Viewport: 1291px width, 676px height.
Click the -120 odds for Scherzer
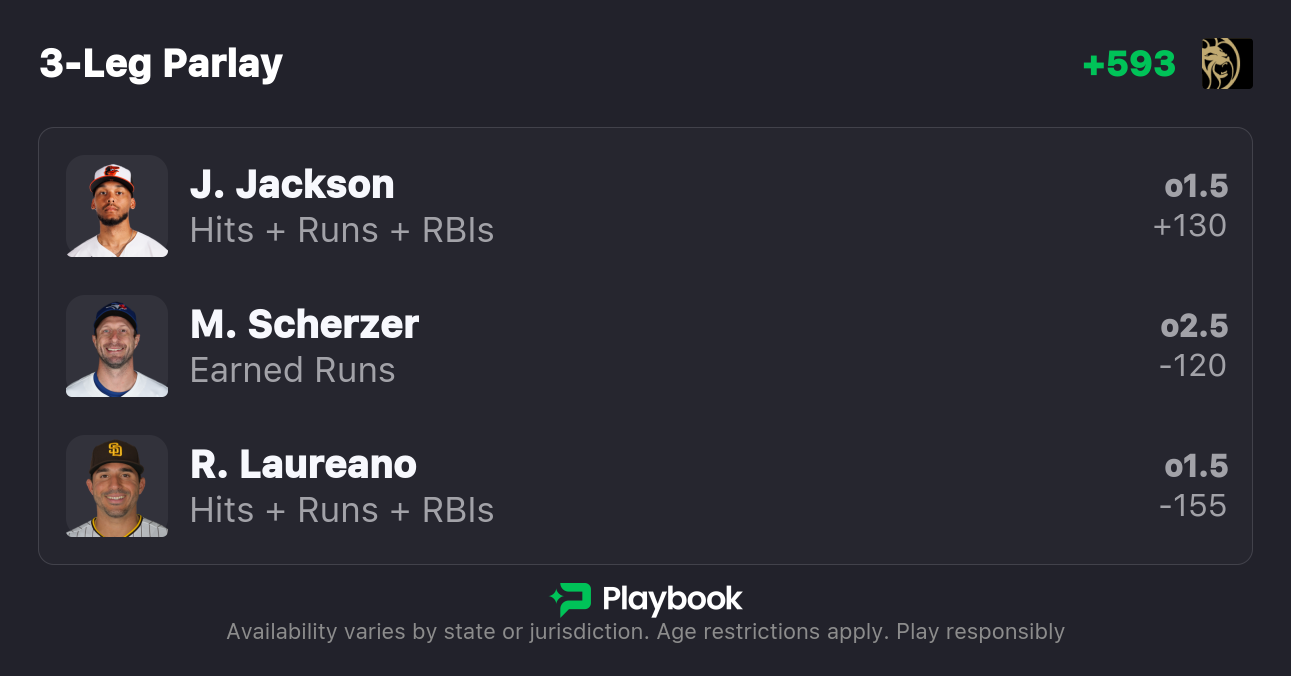coord(1193,366)
